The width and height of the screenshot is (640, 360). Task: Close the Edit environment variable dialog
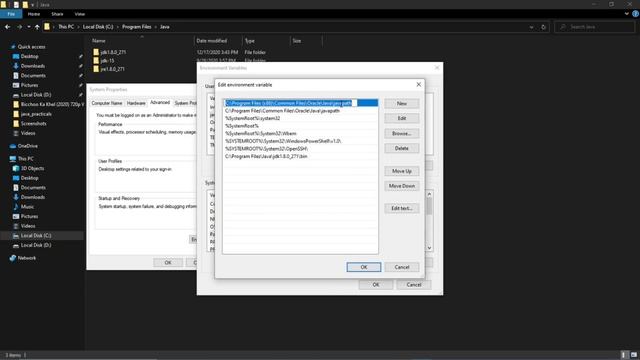[418, 84]
